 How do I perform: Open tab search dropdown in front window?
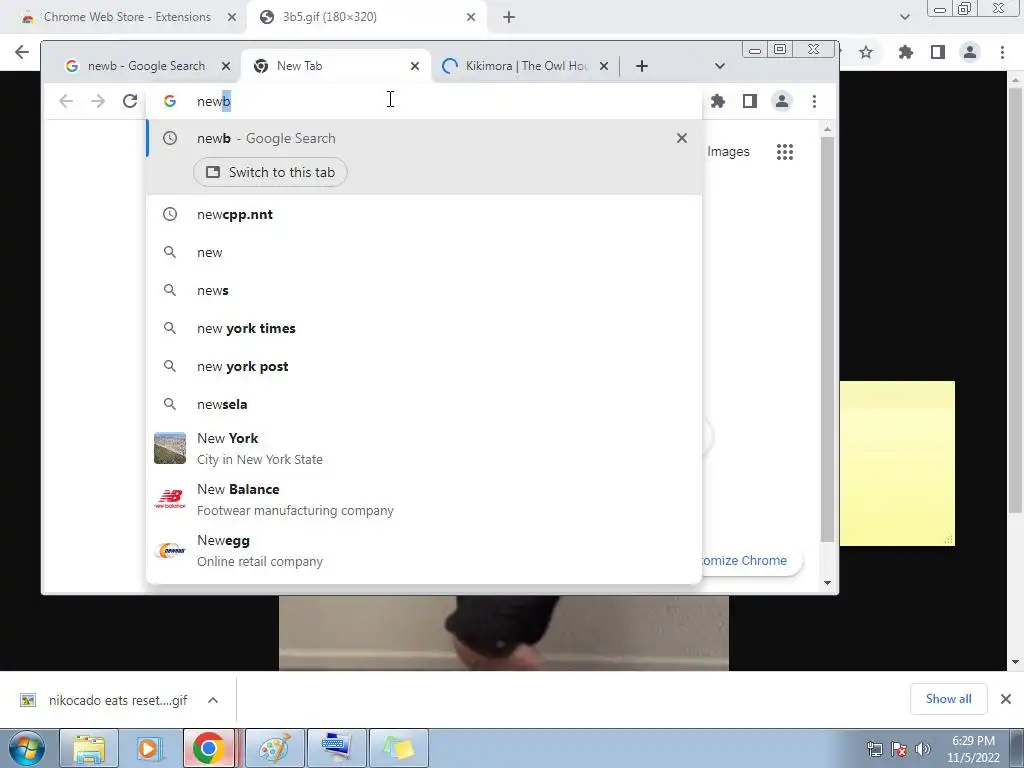tap(720, 66)
